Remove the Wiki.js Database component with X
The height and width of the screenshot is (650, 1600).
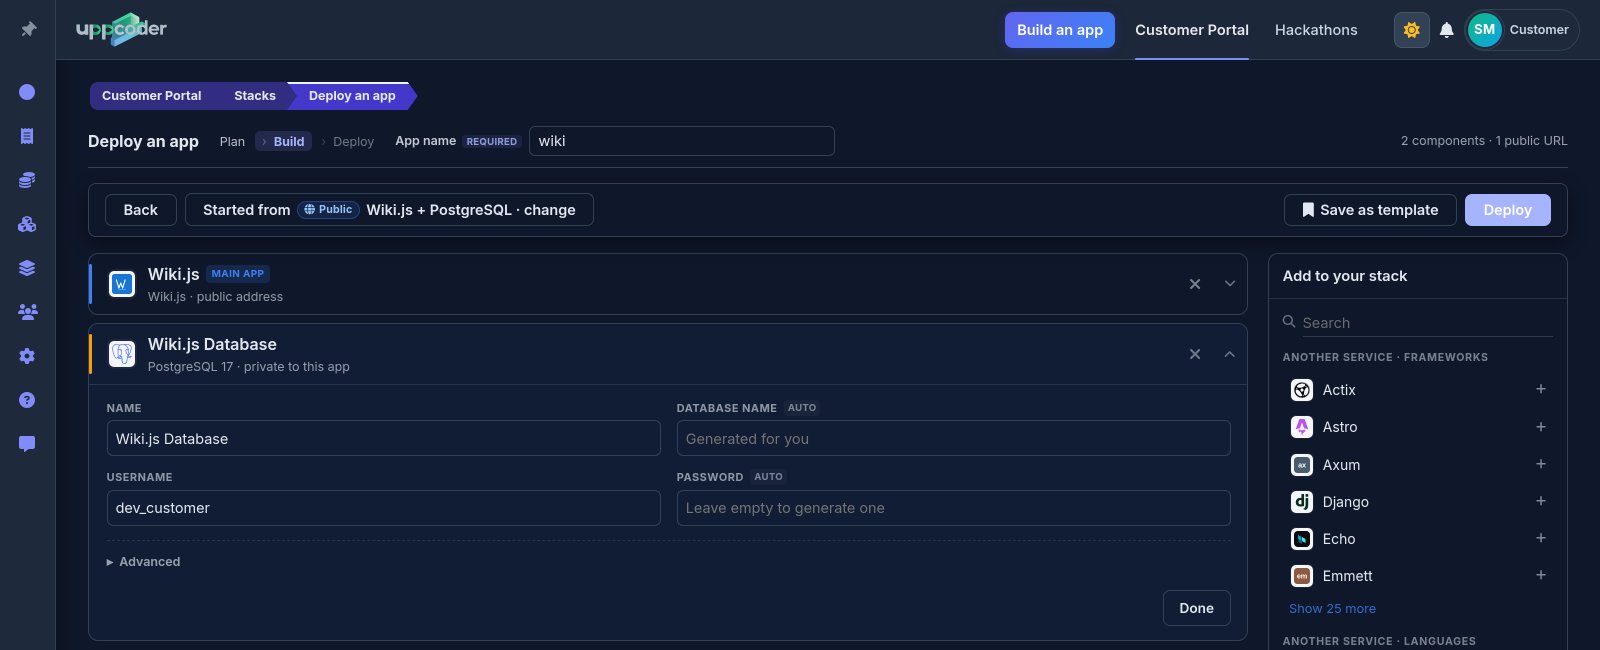1194,354
